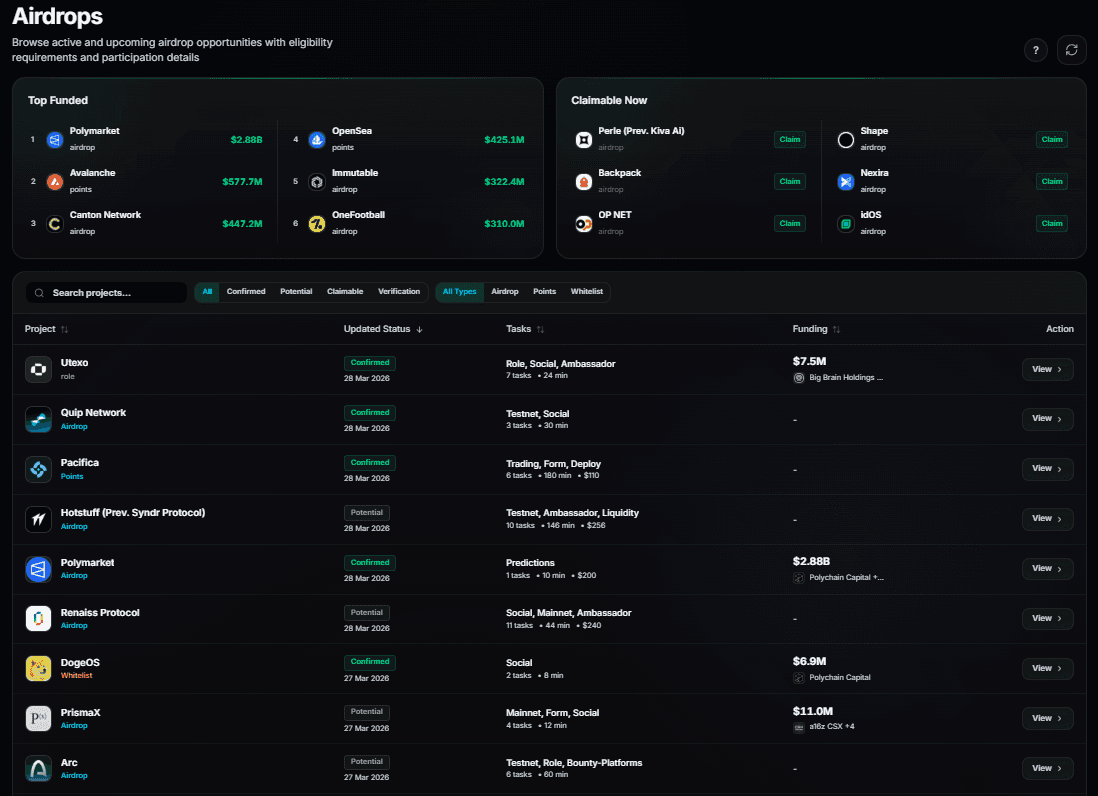Screen dimensions: 1098x796
Task: Click the Pacifica project icon
Action: point(39,469)
